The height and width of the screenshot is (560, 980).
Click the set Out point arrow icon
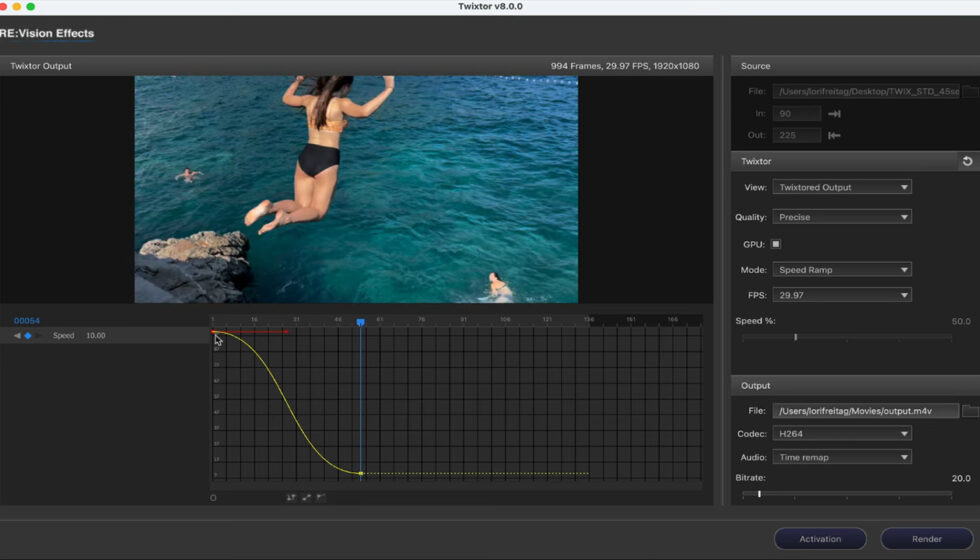(x=834, y=135)
